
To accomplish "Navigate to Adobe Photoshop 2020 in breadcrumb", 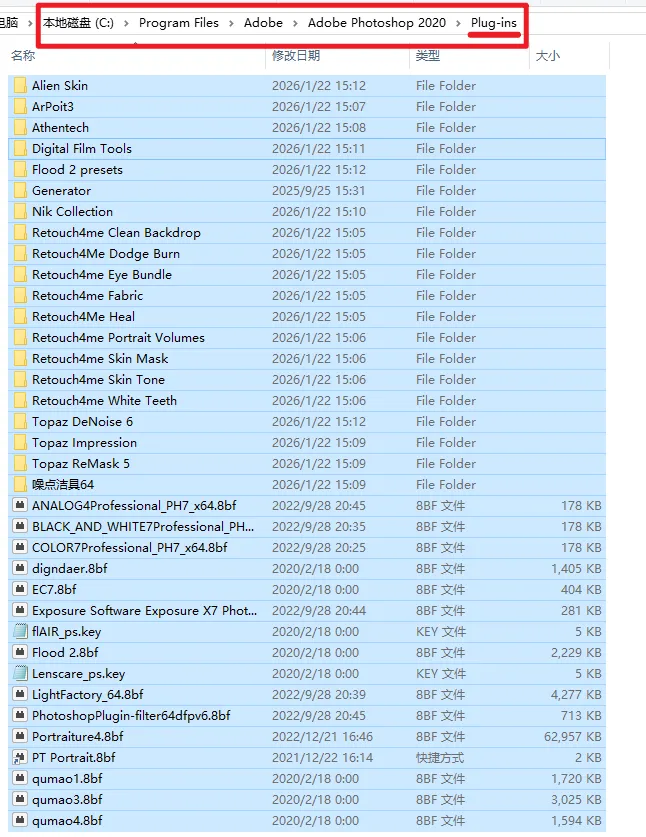I will tap(376, 23).
